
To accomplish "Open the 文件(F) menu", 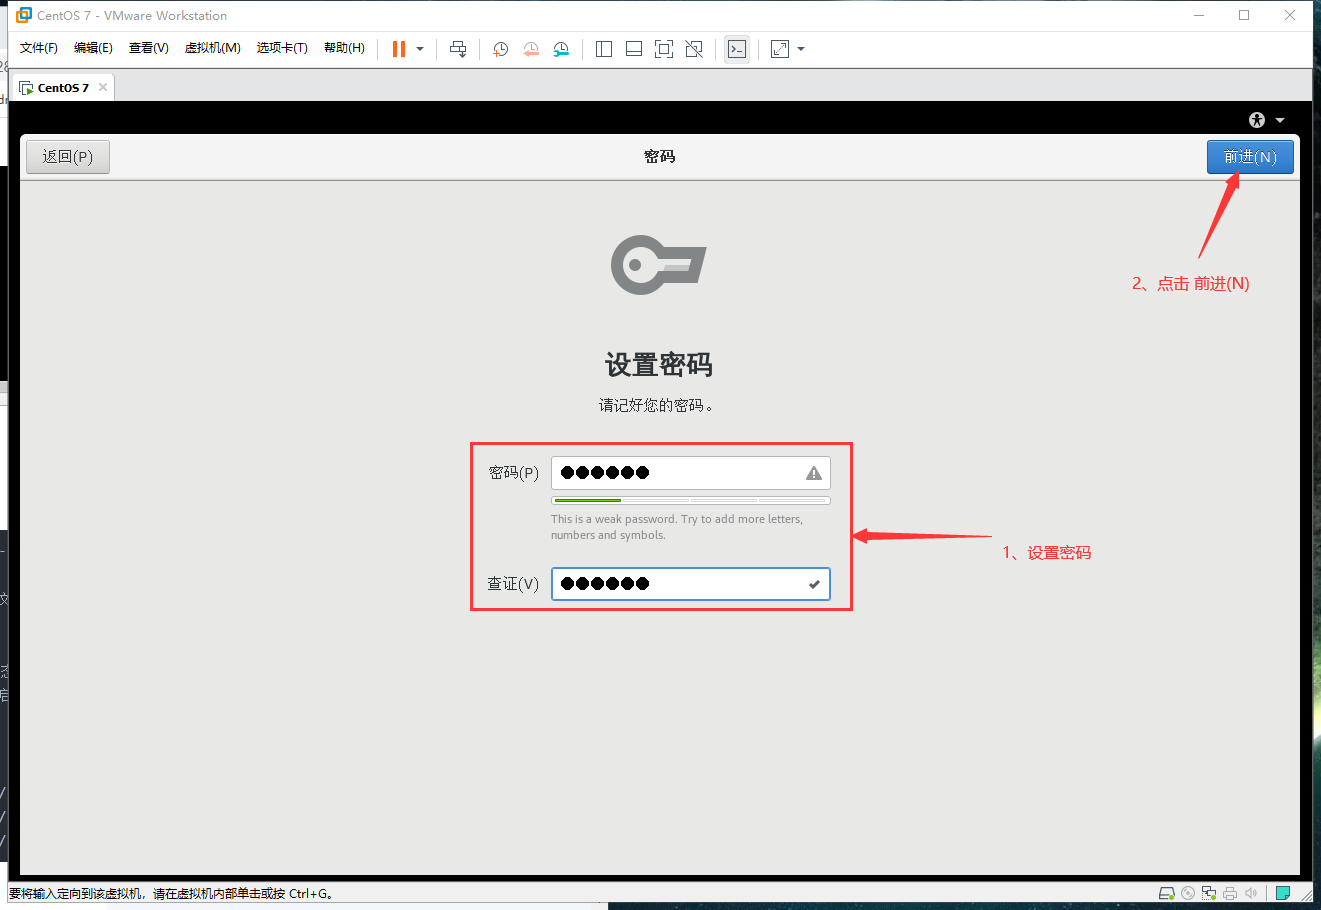I will coord(39,48).
